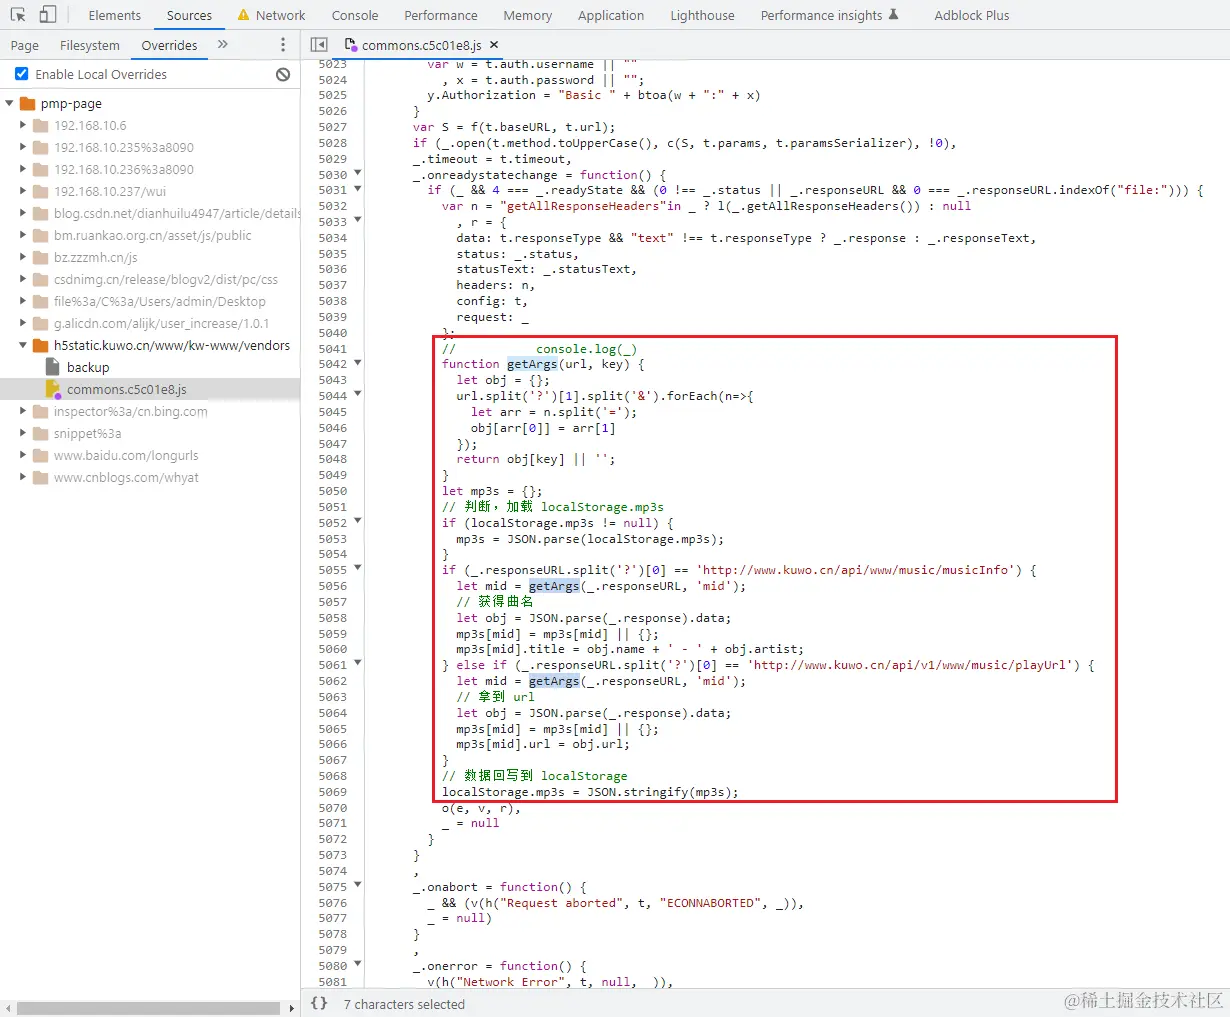This screenshot has width=1230, height=1017.
Task: Collapse the h5static.kuwo.cn vendors folder
Action: coord(22,346)
